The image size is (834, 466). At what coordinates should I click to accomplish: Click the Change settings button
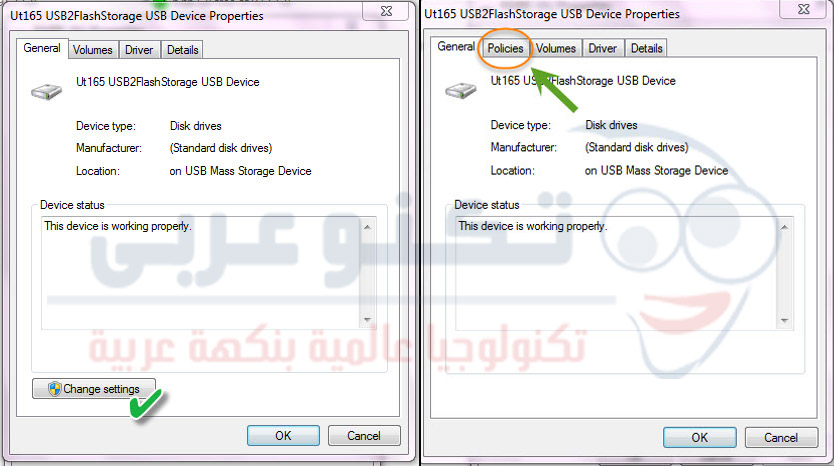pos(94,389)
